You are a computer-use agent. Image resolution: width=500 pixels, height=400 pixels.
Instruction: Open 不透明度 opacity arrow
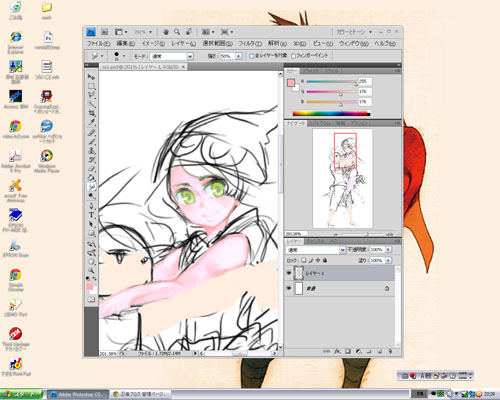coord(388,249)
